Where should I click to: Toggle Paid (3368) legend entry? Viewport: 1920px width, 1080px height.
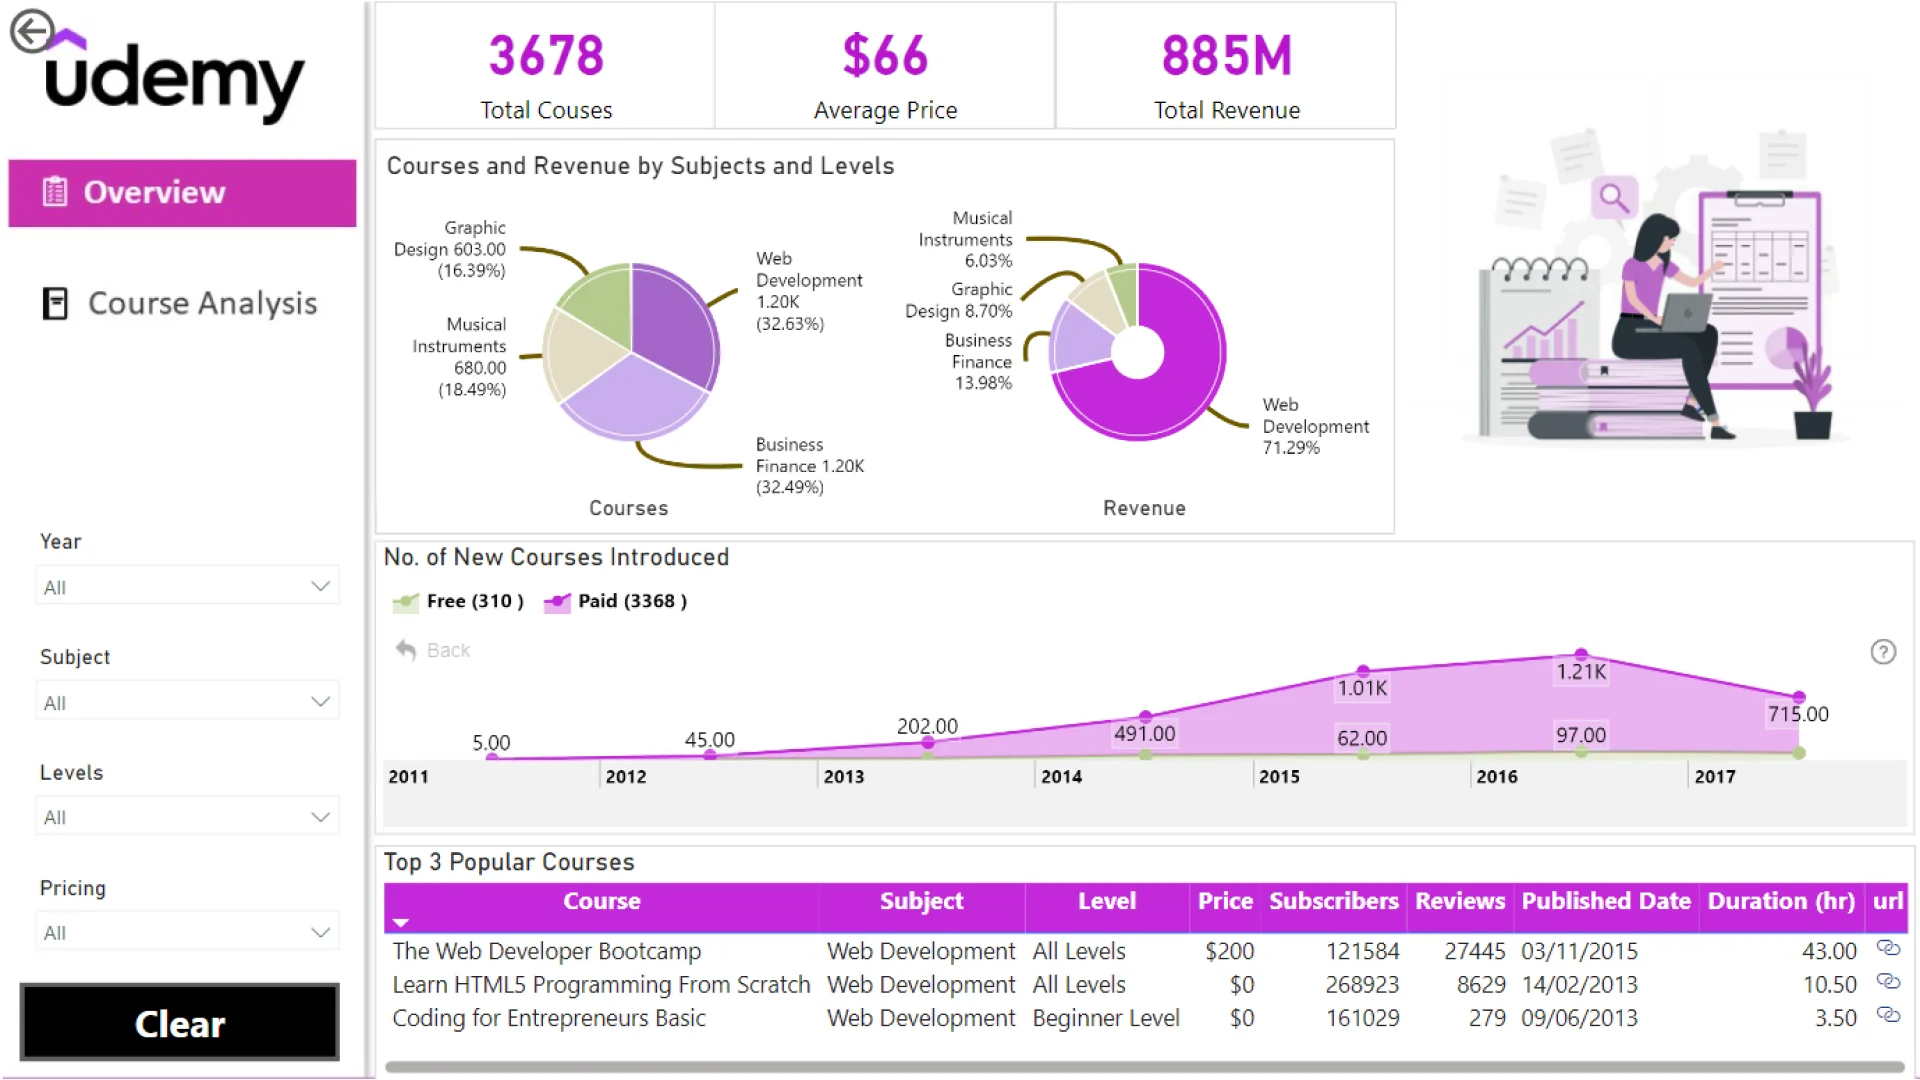click(616, 601)
